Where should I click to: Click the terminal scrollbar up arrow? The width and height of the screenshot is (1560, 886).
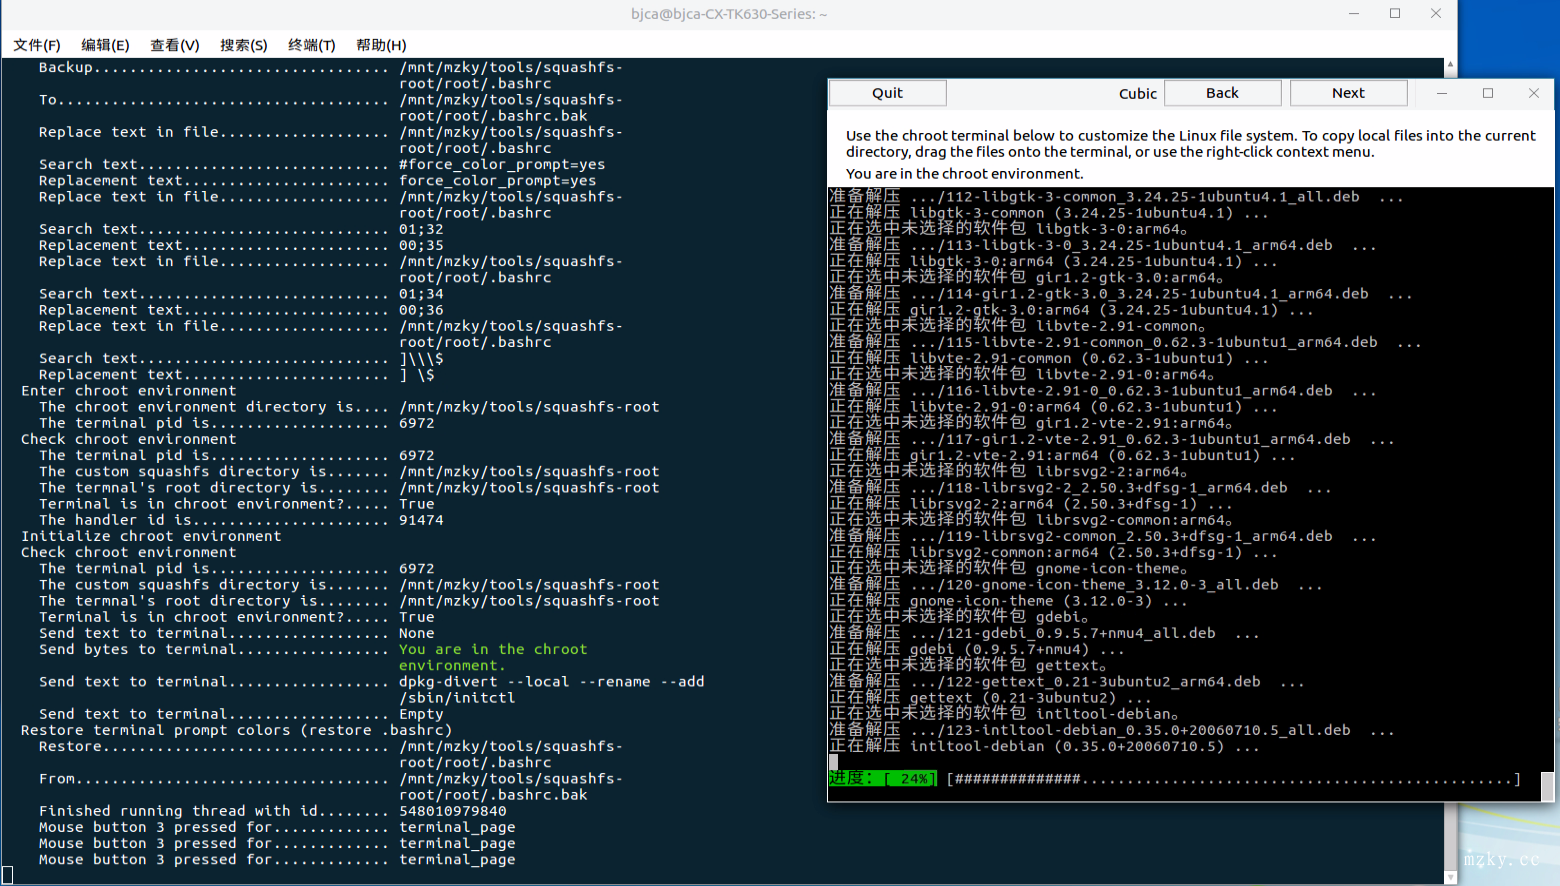coord(1451,64)
